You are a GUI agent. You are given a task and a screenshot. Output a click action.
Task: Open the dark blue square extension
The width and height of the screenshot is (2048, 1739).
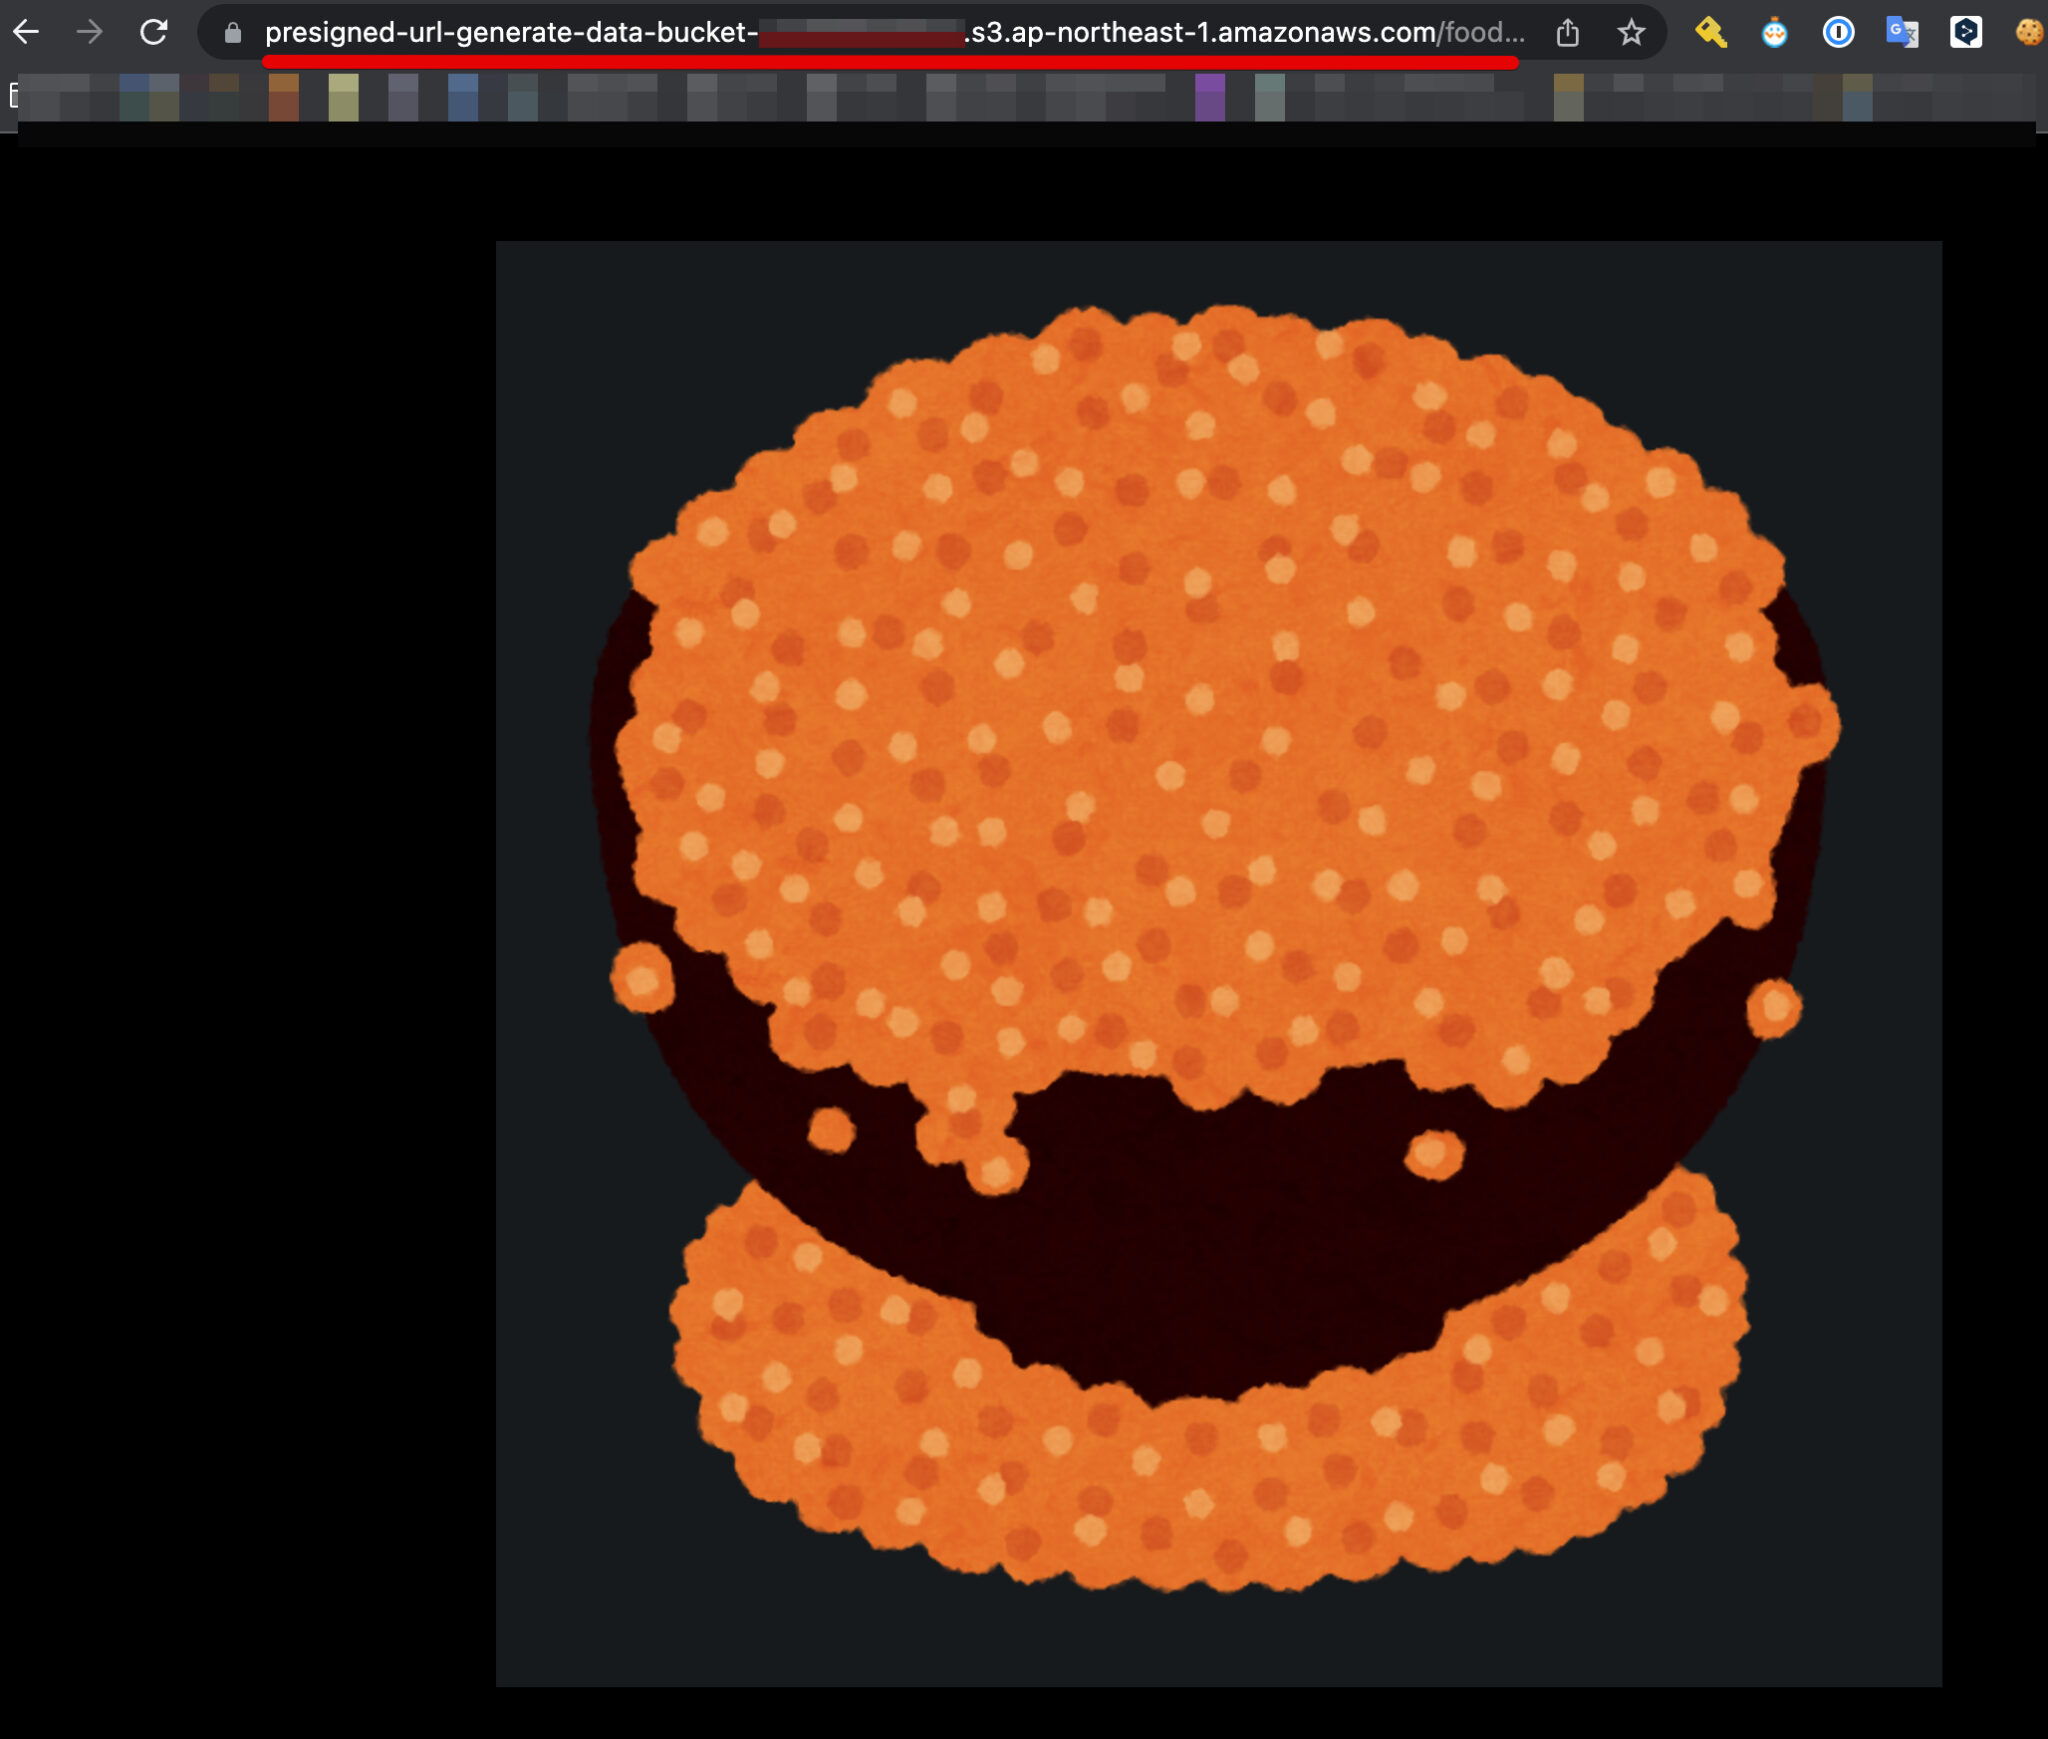point(1966,33)
